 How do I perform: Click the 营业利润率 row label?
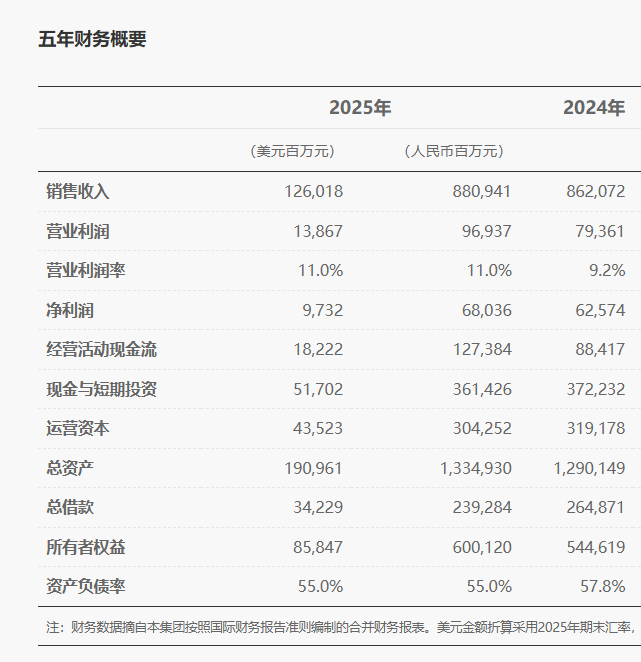pos(86,270)
